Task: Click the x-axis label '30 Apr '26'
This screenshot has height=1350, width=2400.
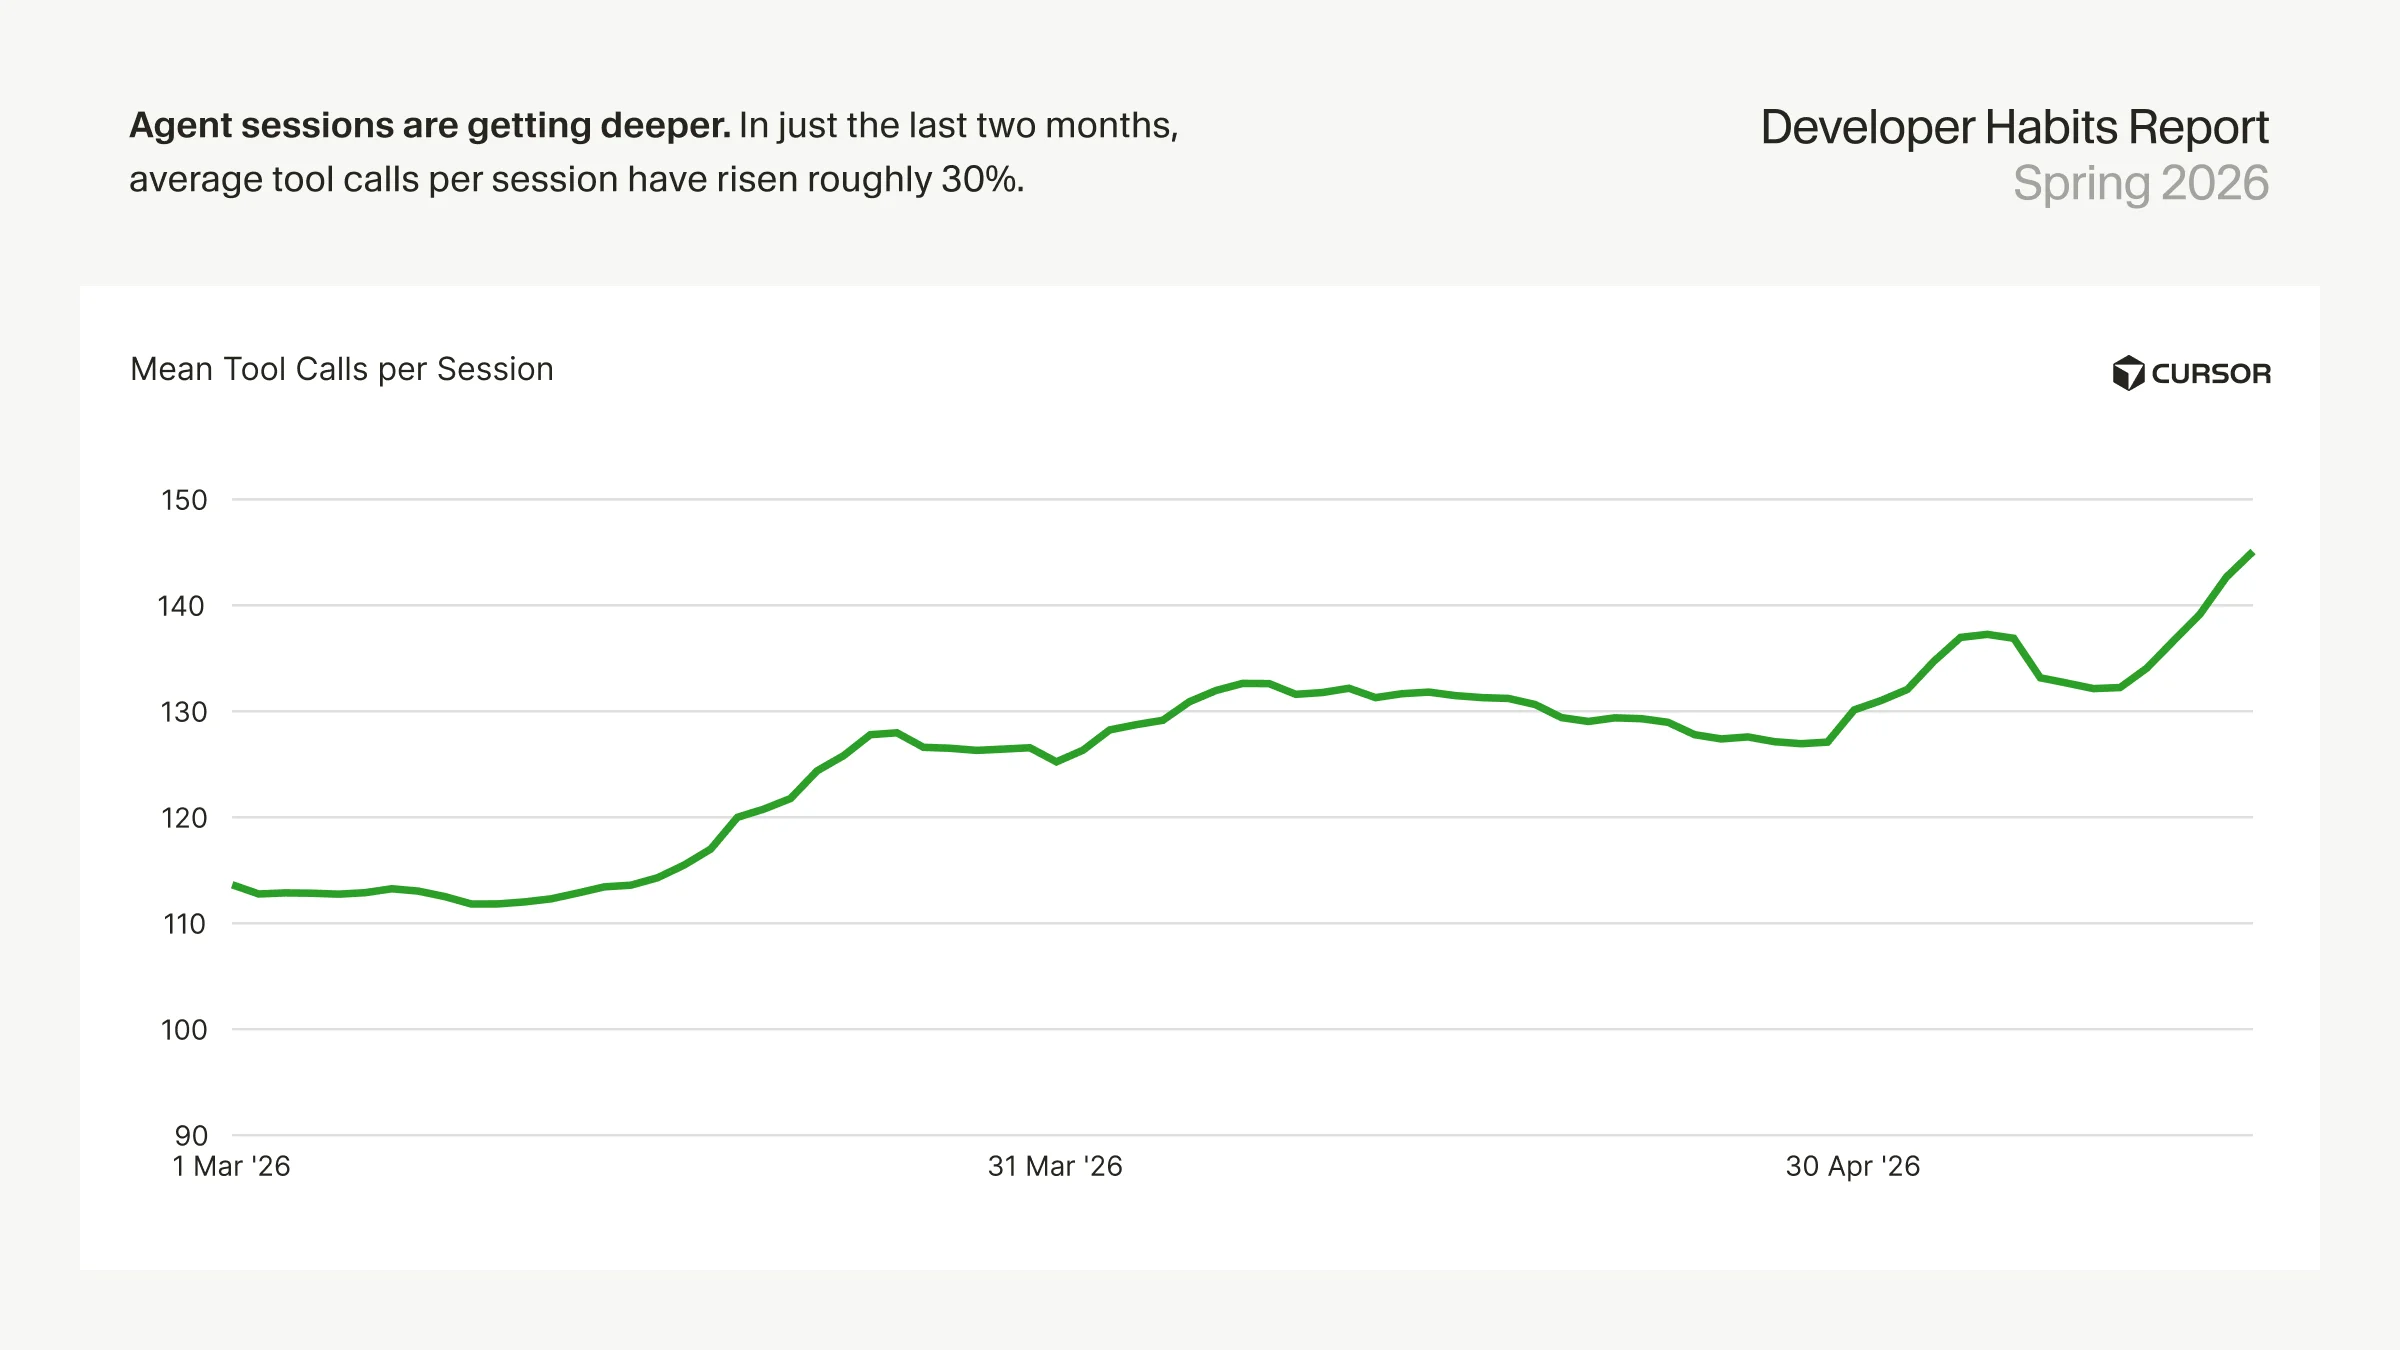Action: (1853, 1166)
